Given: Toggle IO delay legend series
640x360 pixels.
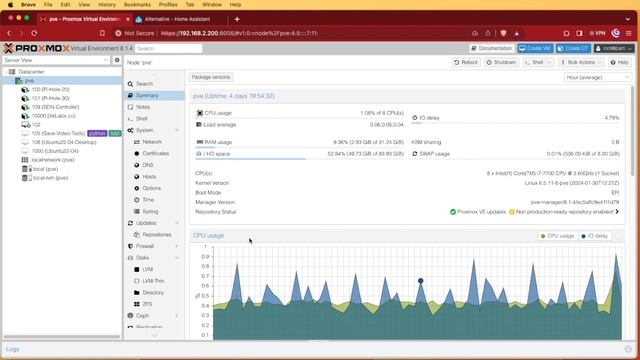Looking at the screenshot, I should pyautogui.click(x=594, y=236).
